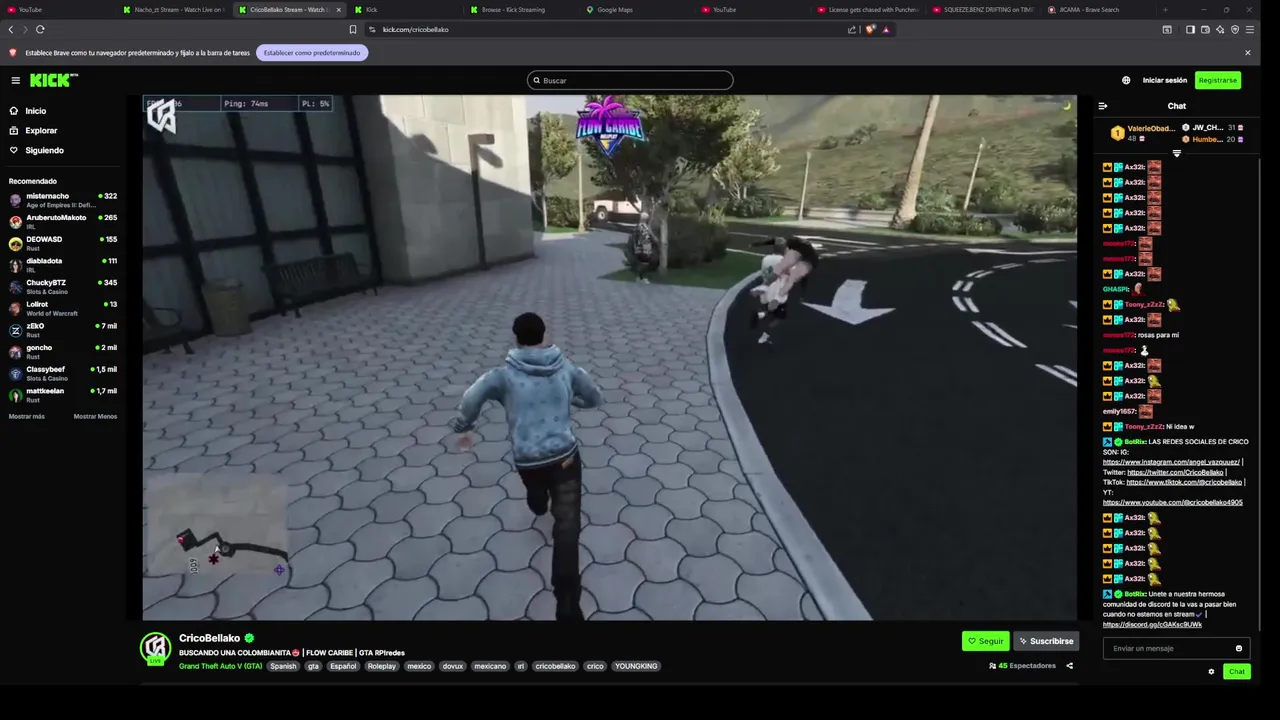Bookmark this page icon

(352, 29)
